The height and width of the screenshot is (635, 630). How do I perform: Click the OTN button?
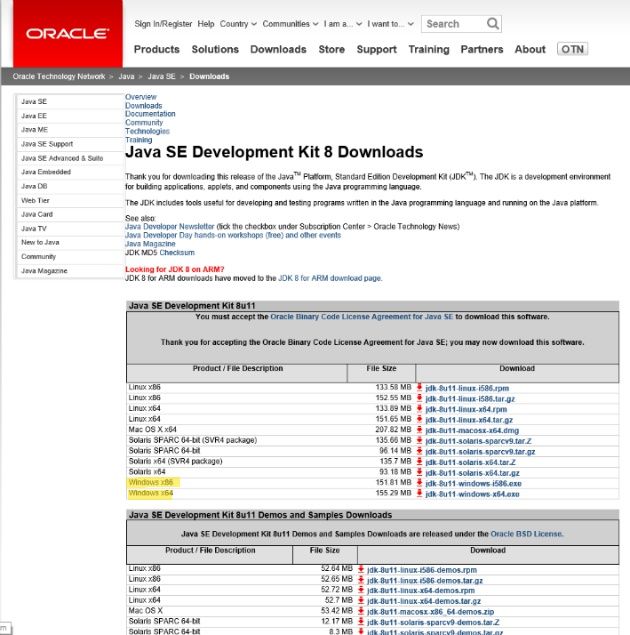[x=572, y=49]
